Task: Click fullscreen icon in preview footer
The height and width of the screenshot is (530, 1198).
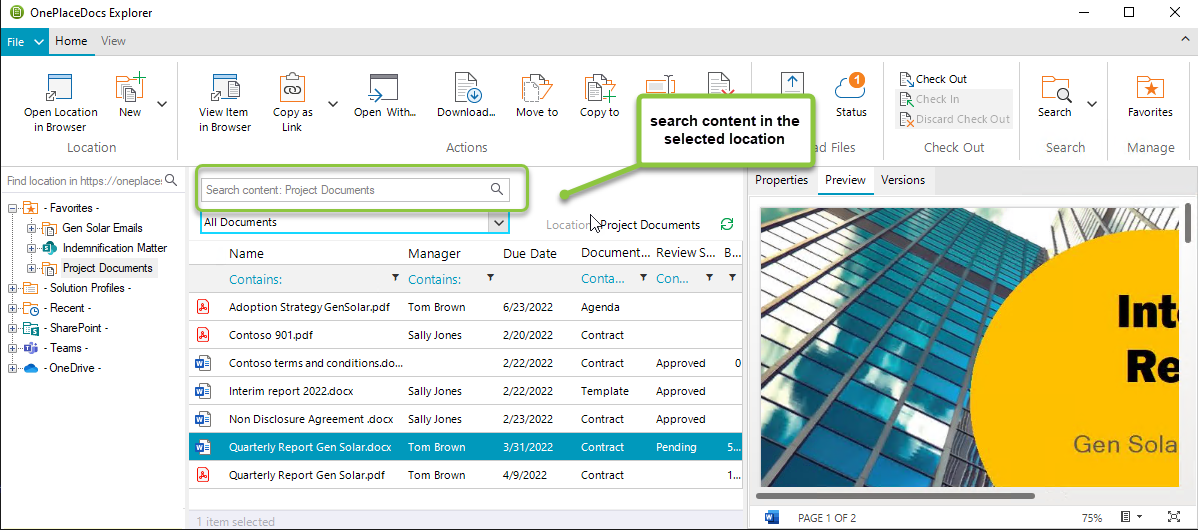Action: [1174, 517]
